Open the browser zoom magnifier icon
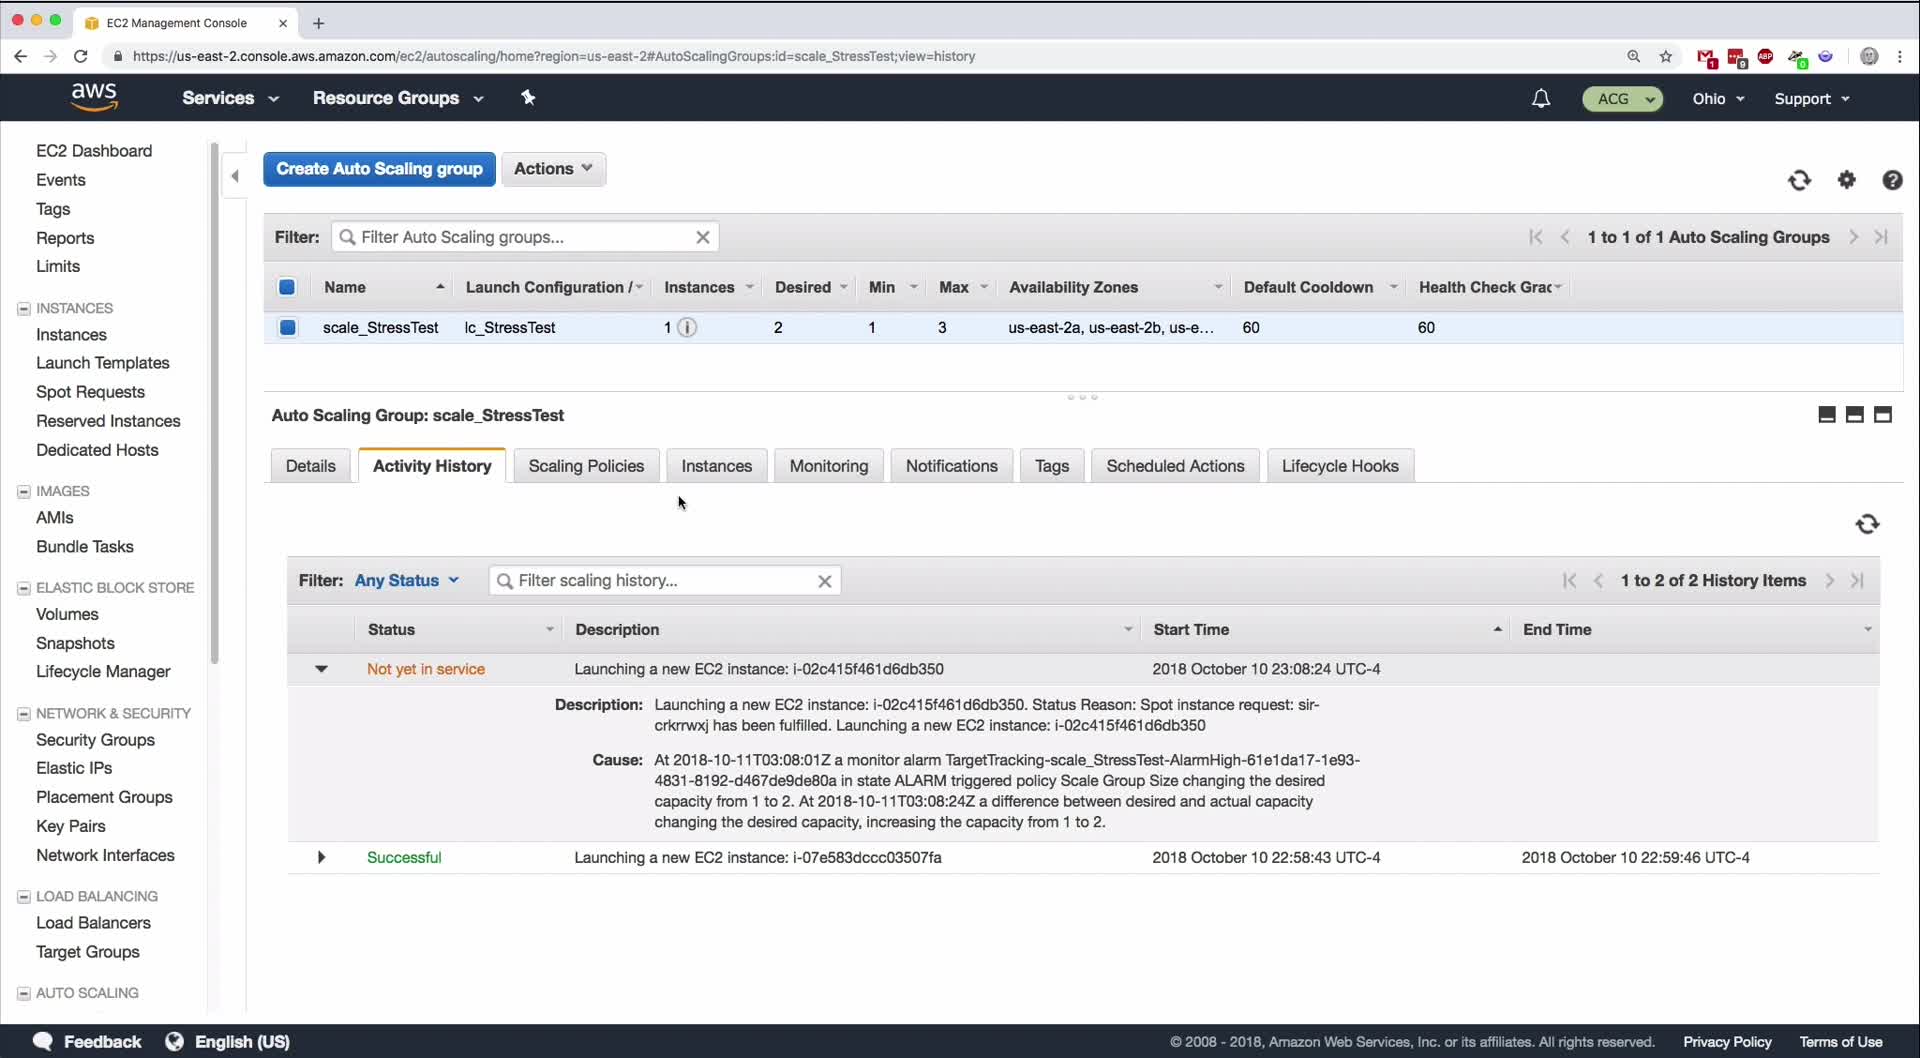This screenshot has width=1920, height=1058. (x=1634, y=56)
